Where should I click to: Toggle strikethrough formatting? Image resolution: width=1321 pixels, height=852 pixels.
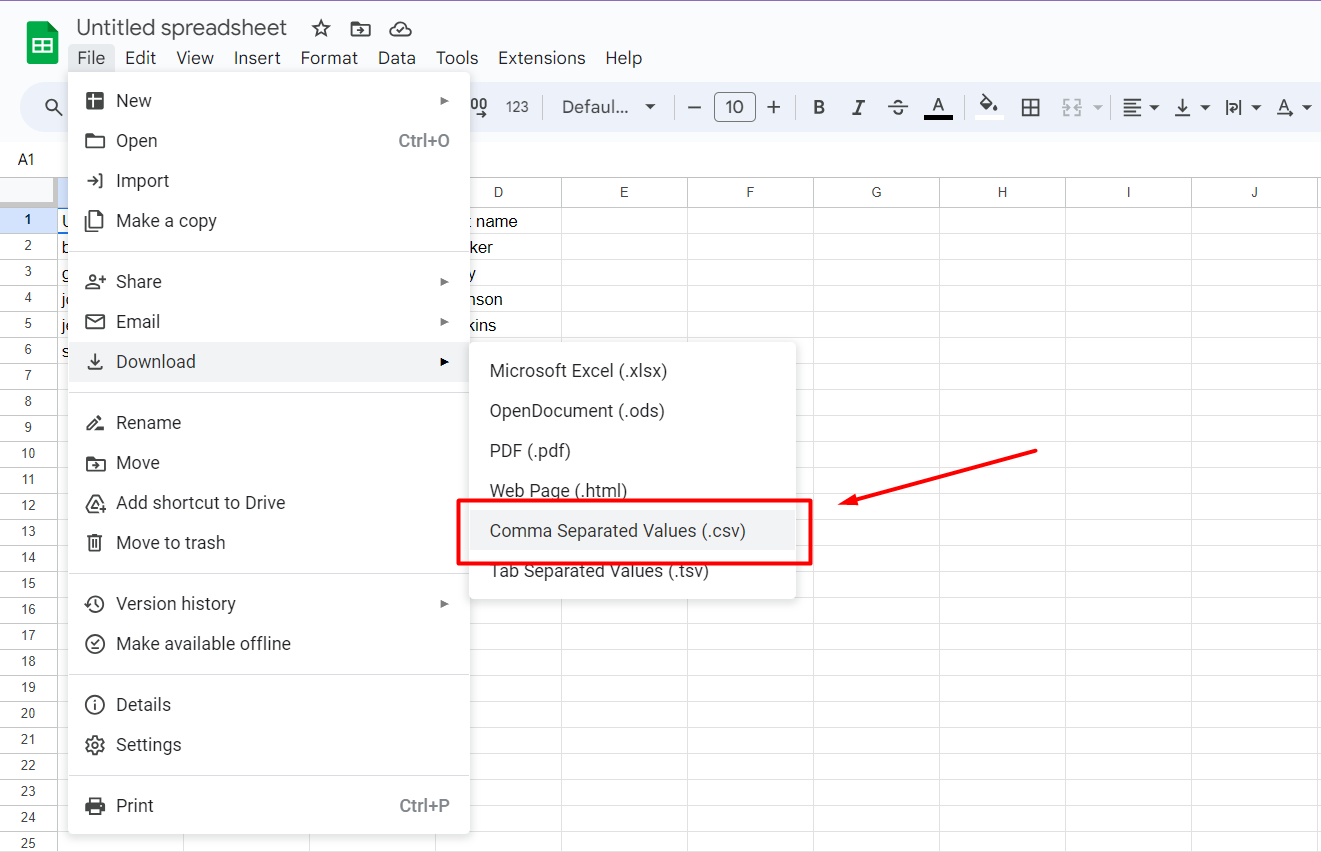(898, 107)
